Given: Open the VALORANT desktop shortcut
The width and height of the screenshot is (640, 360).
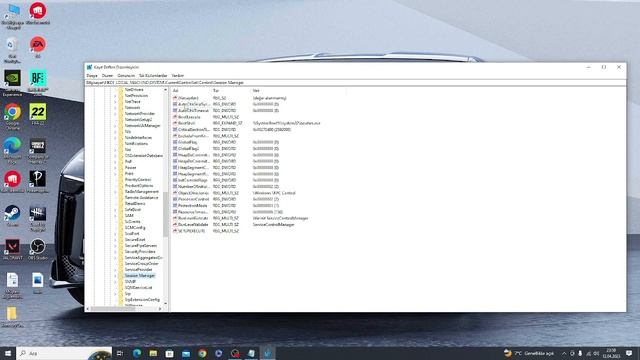Looking at the screenshot, I should click(x=12, y=249).
